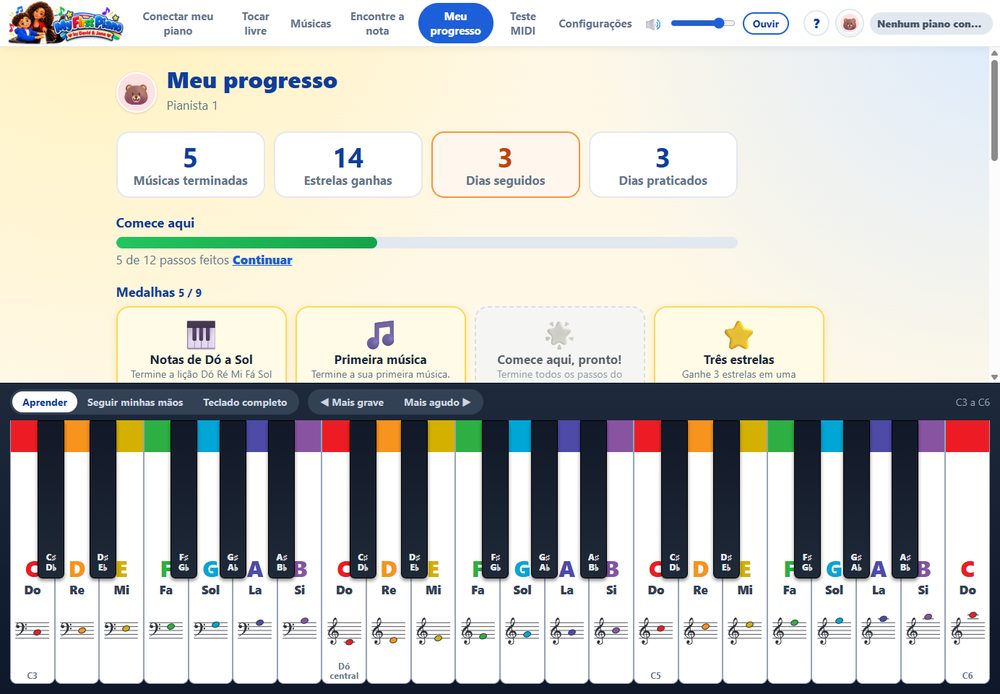
Task: Play the first F♯/G♭ black key
Action: (x=184, y=498)
